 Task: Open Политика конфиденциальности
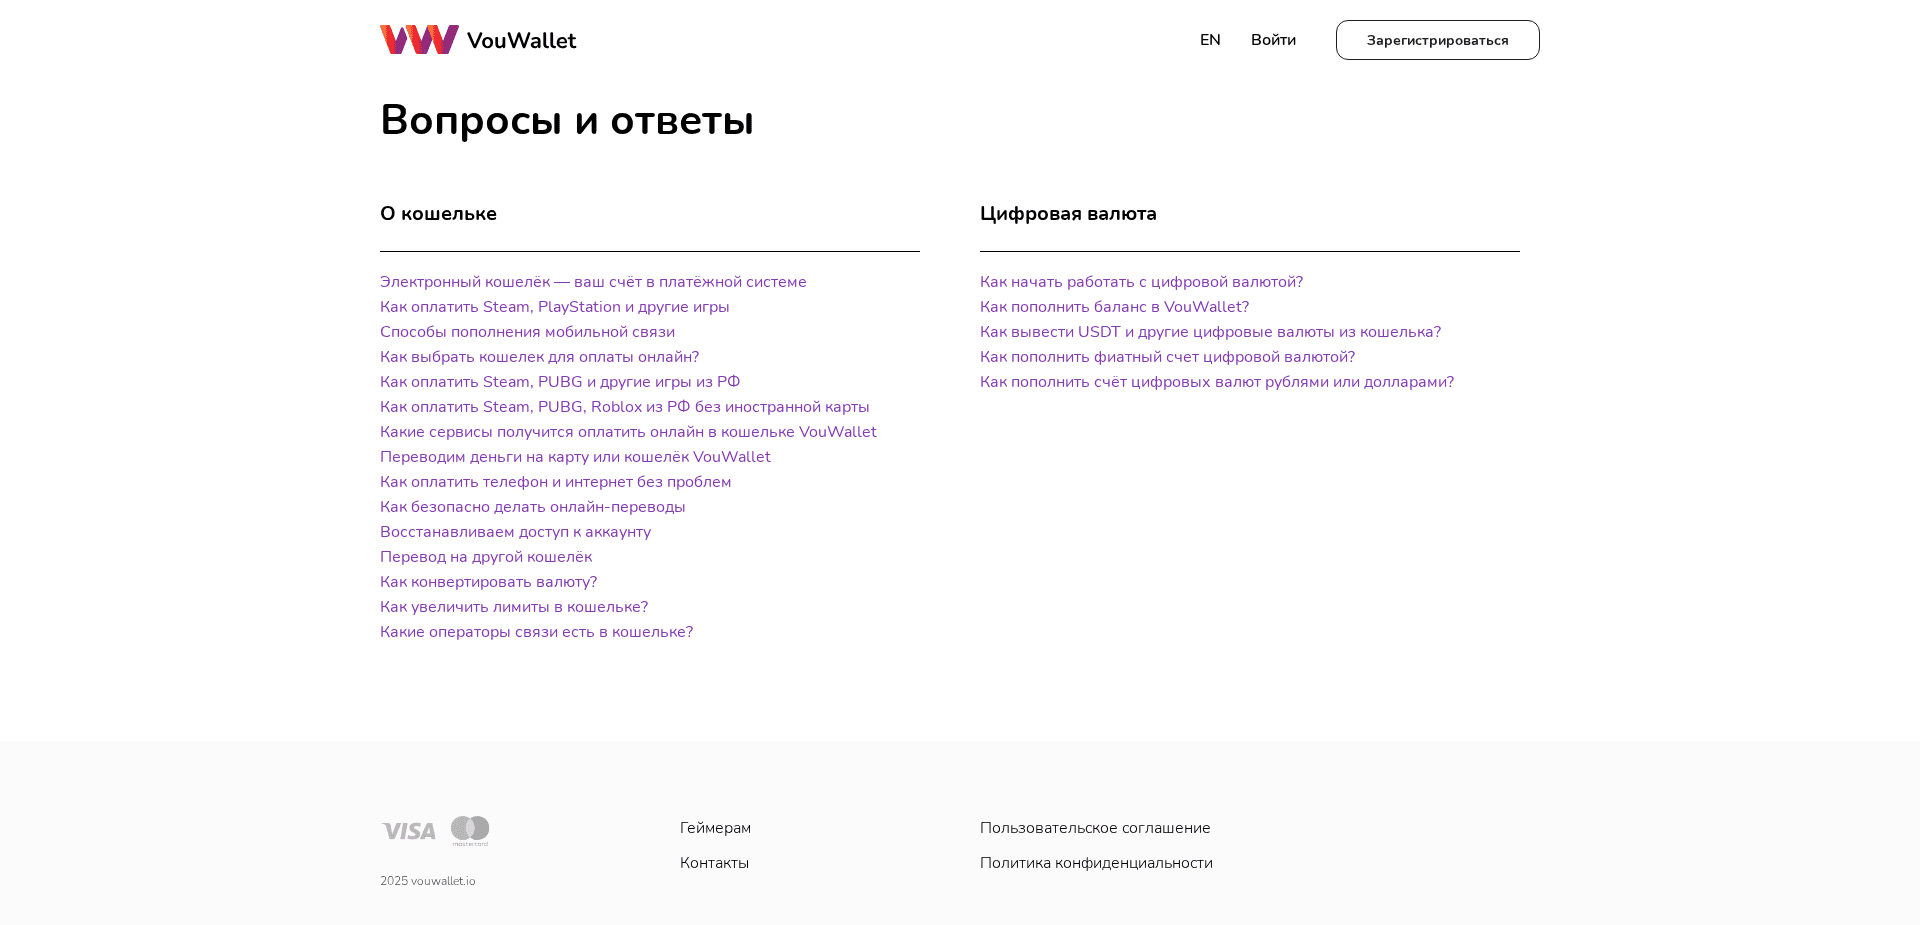click(1096, 862)
